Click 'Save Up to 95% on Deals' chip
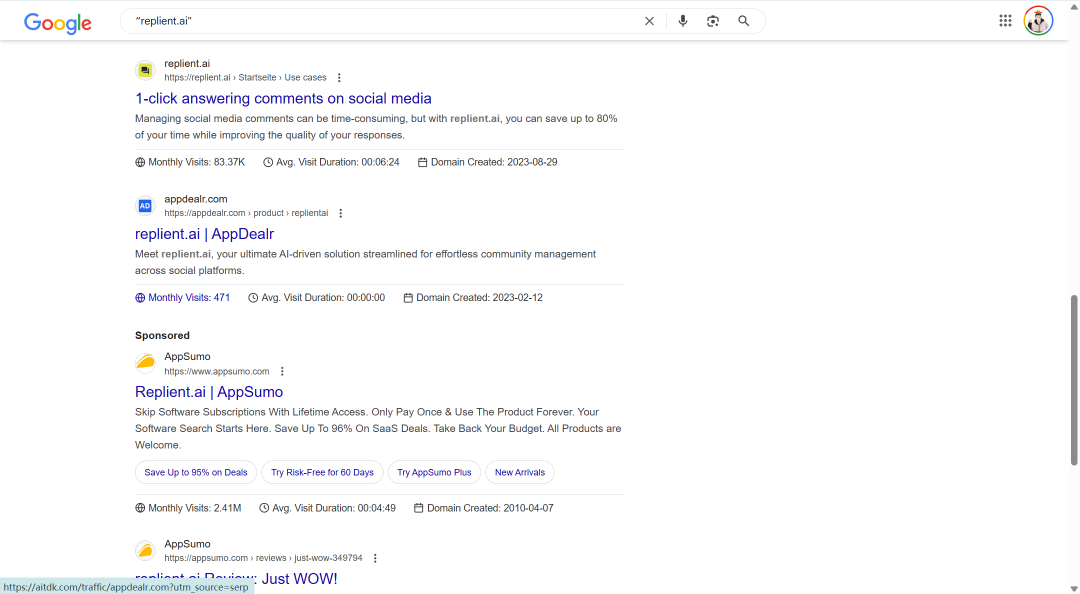This screenshot has width=1080, height=594. 196,473
